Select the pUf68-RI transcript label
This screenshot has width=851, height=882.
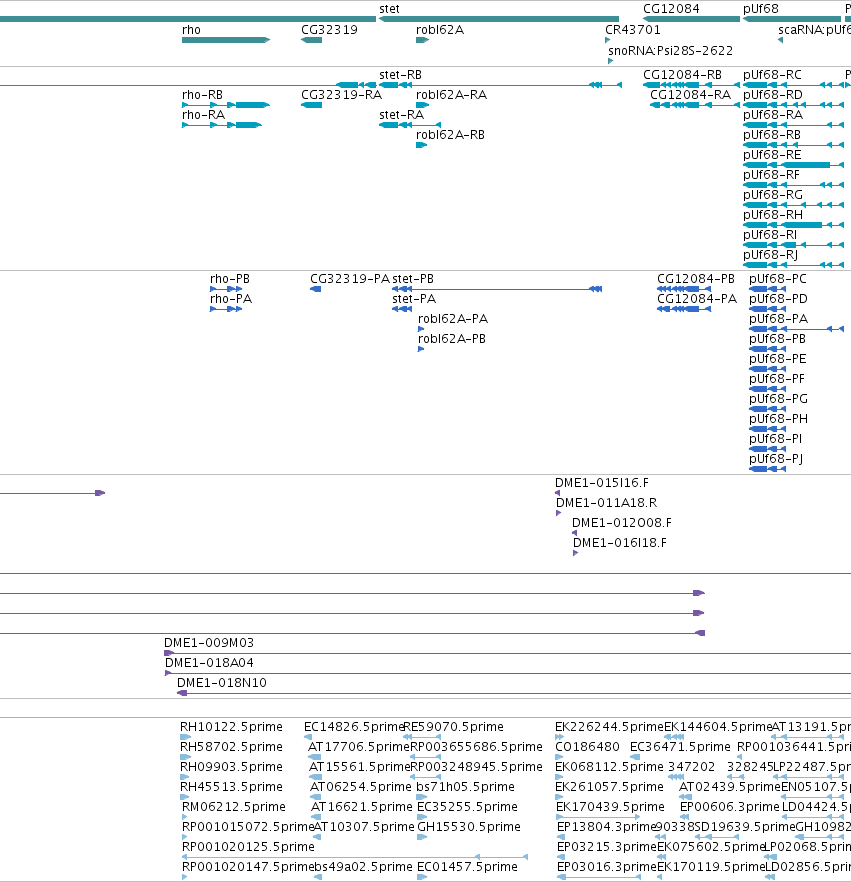point(770,235)
